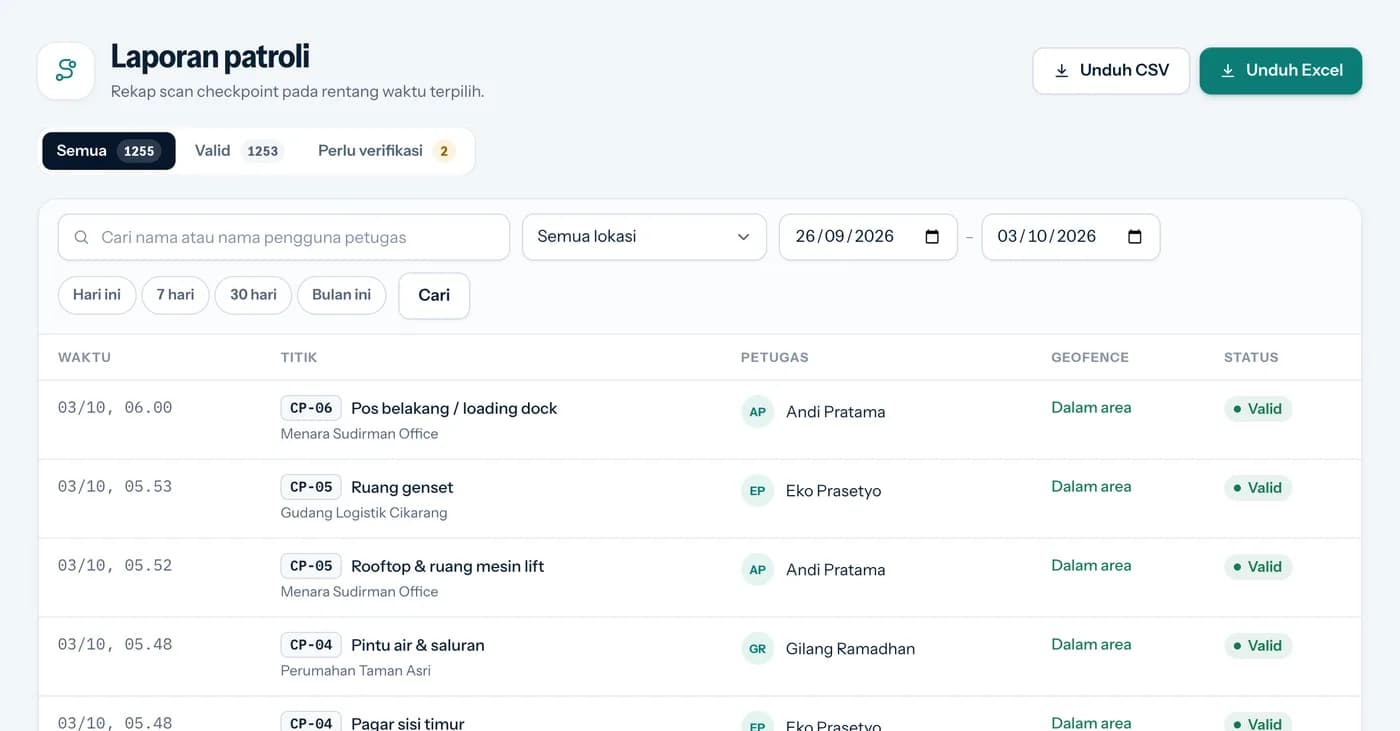Open the Semua lokasi dropdown
Image resolution: width=1400 pixels, height=731 pixels.
pyautogui.click(x=644, y=237)
